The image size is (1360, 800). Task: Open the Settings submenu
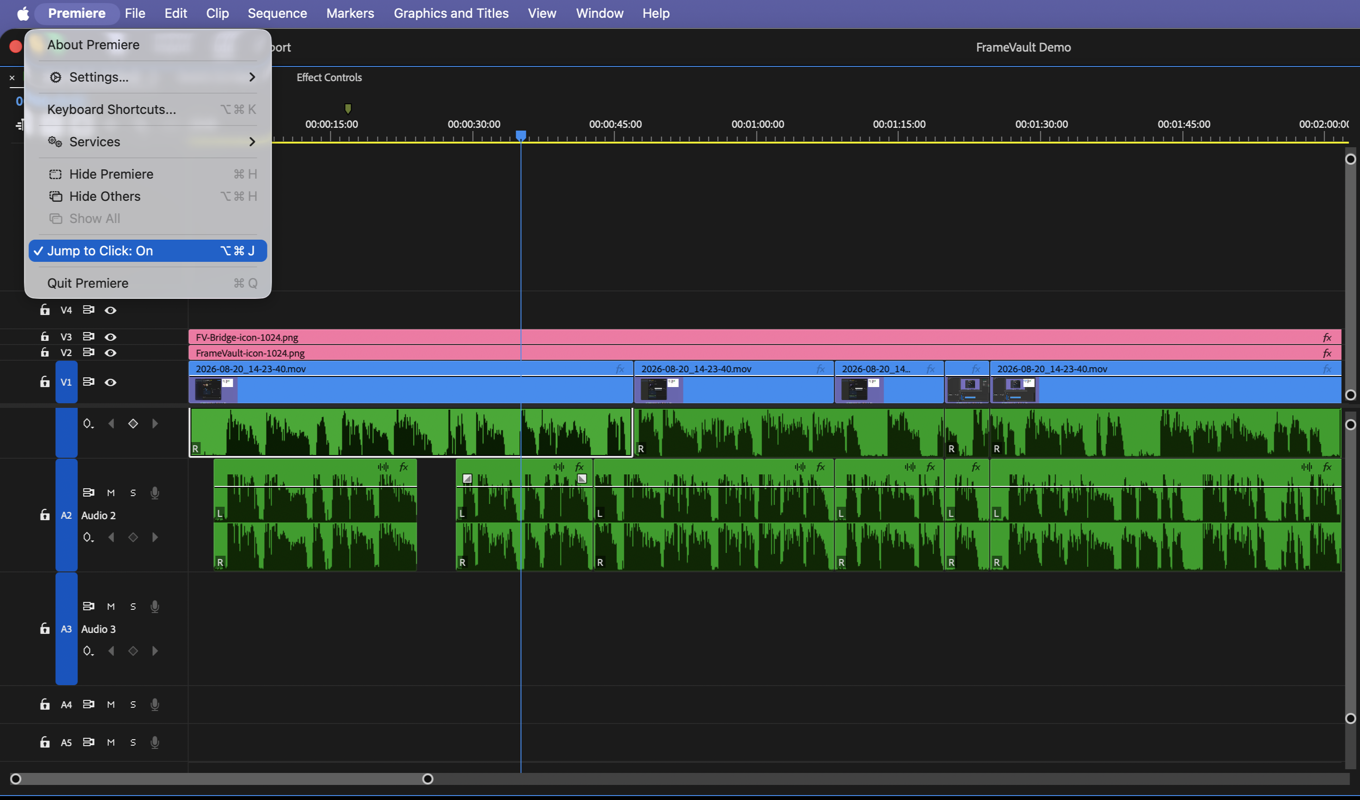148,77
